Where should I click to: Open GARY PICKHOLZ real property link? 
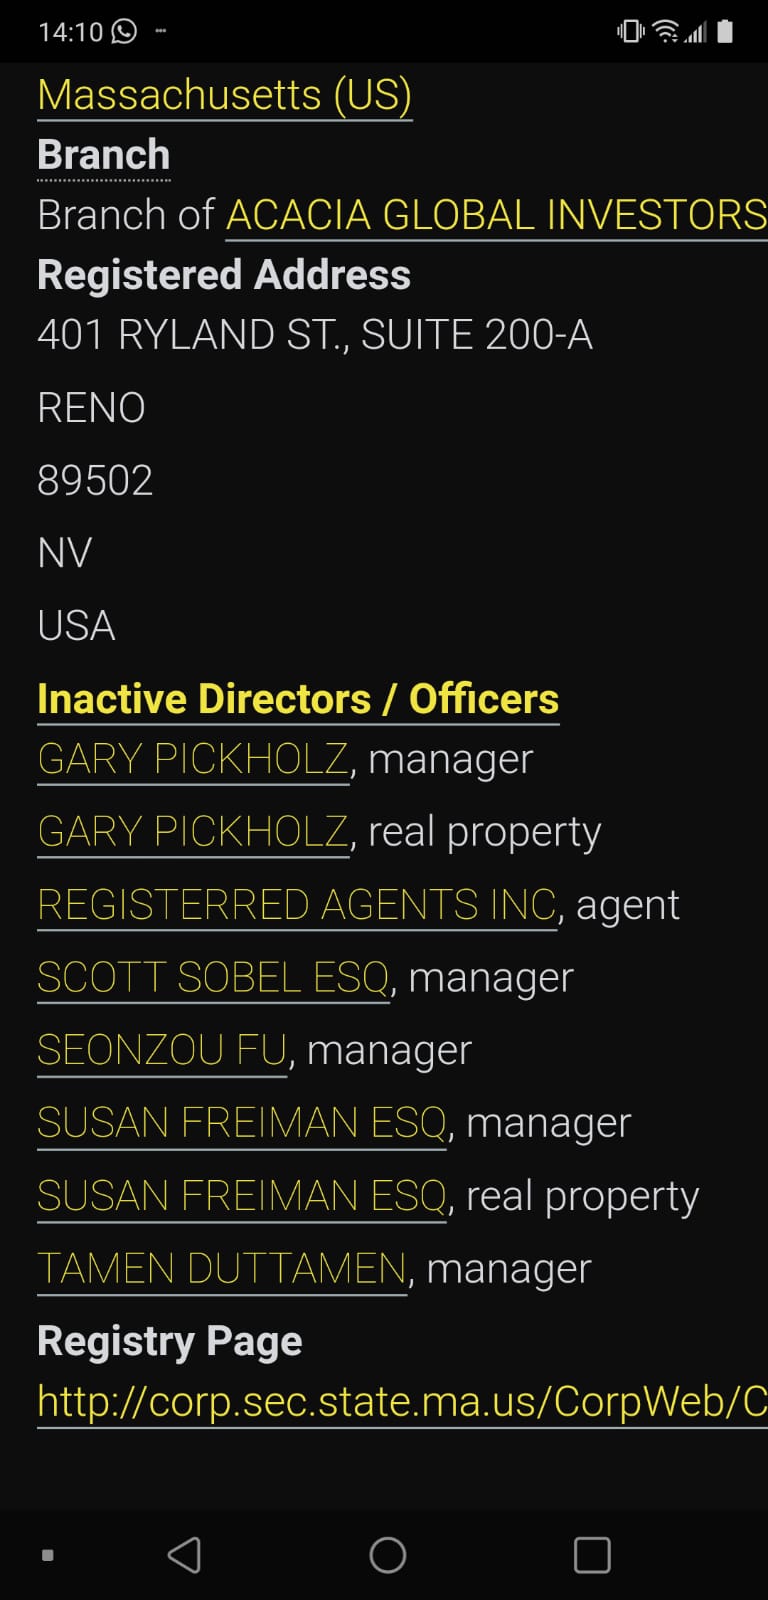tap(193, 832)
